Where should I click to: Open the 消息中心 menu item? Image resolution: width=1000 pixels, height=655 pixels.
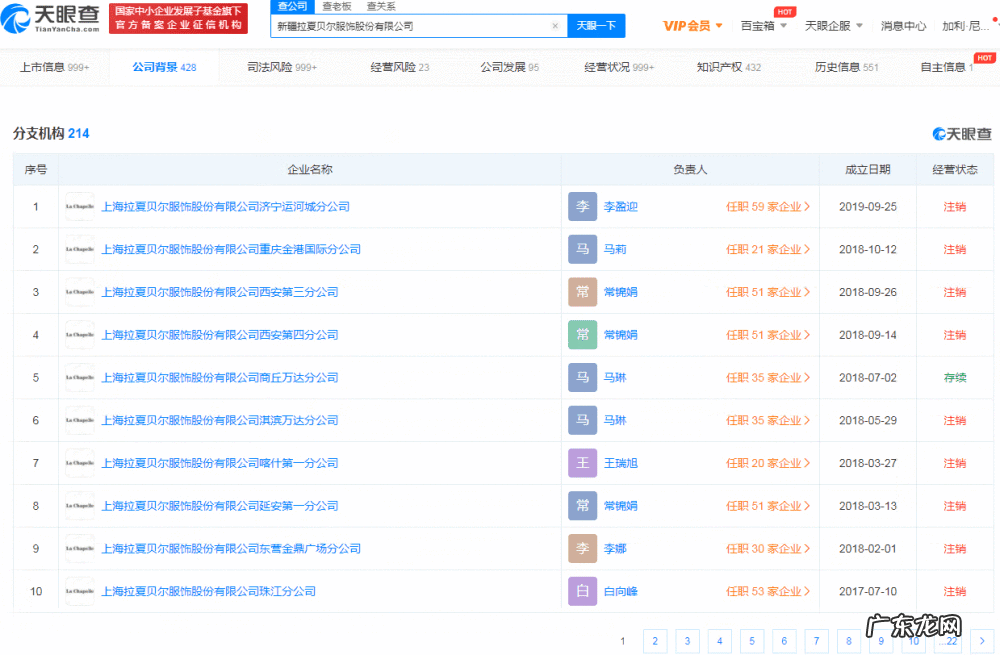903,26
